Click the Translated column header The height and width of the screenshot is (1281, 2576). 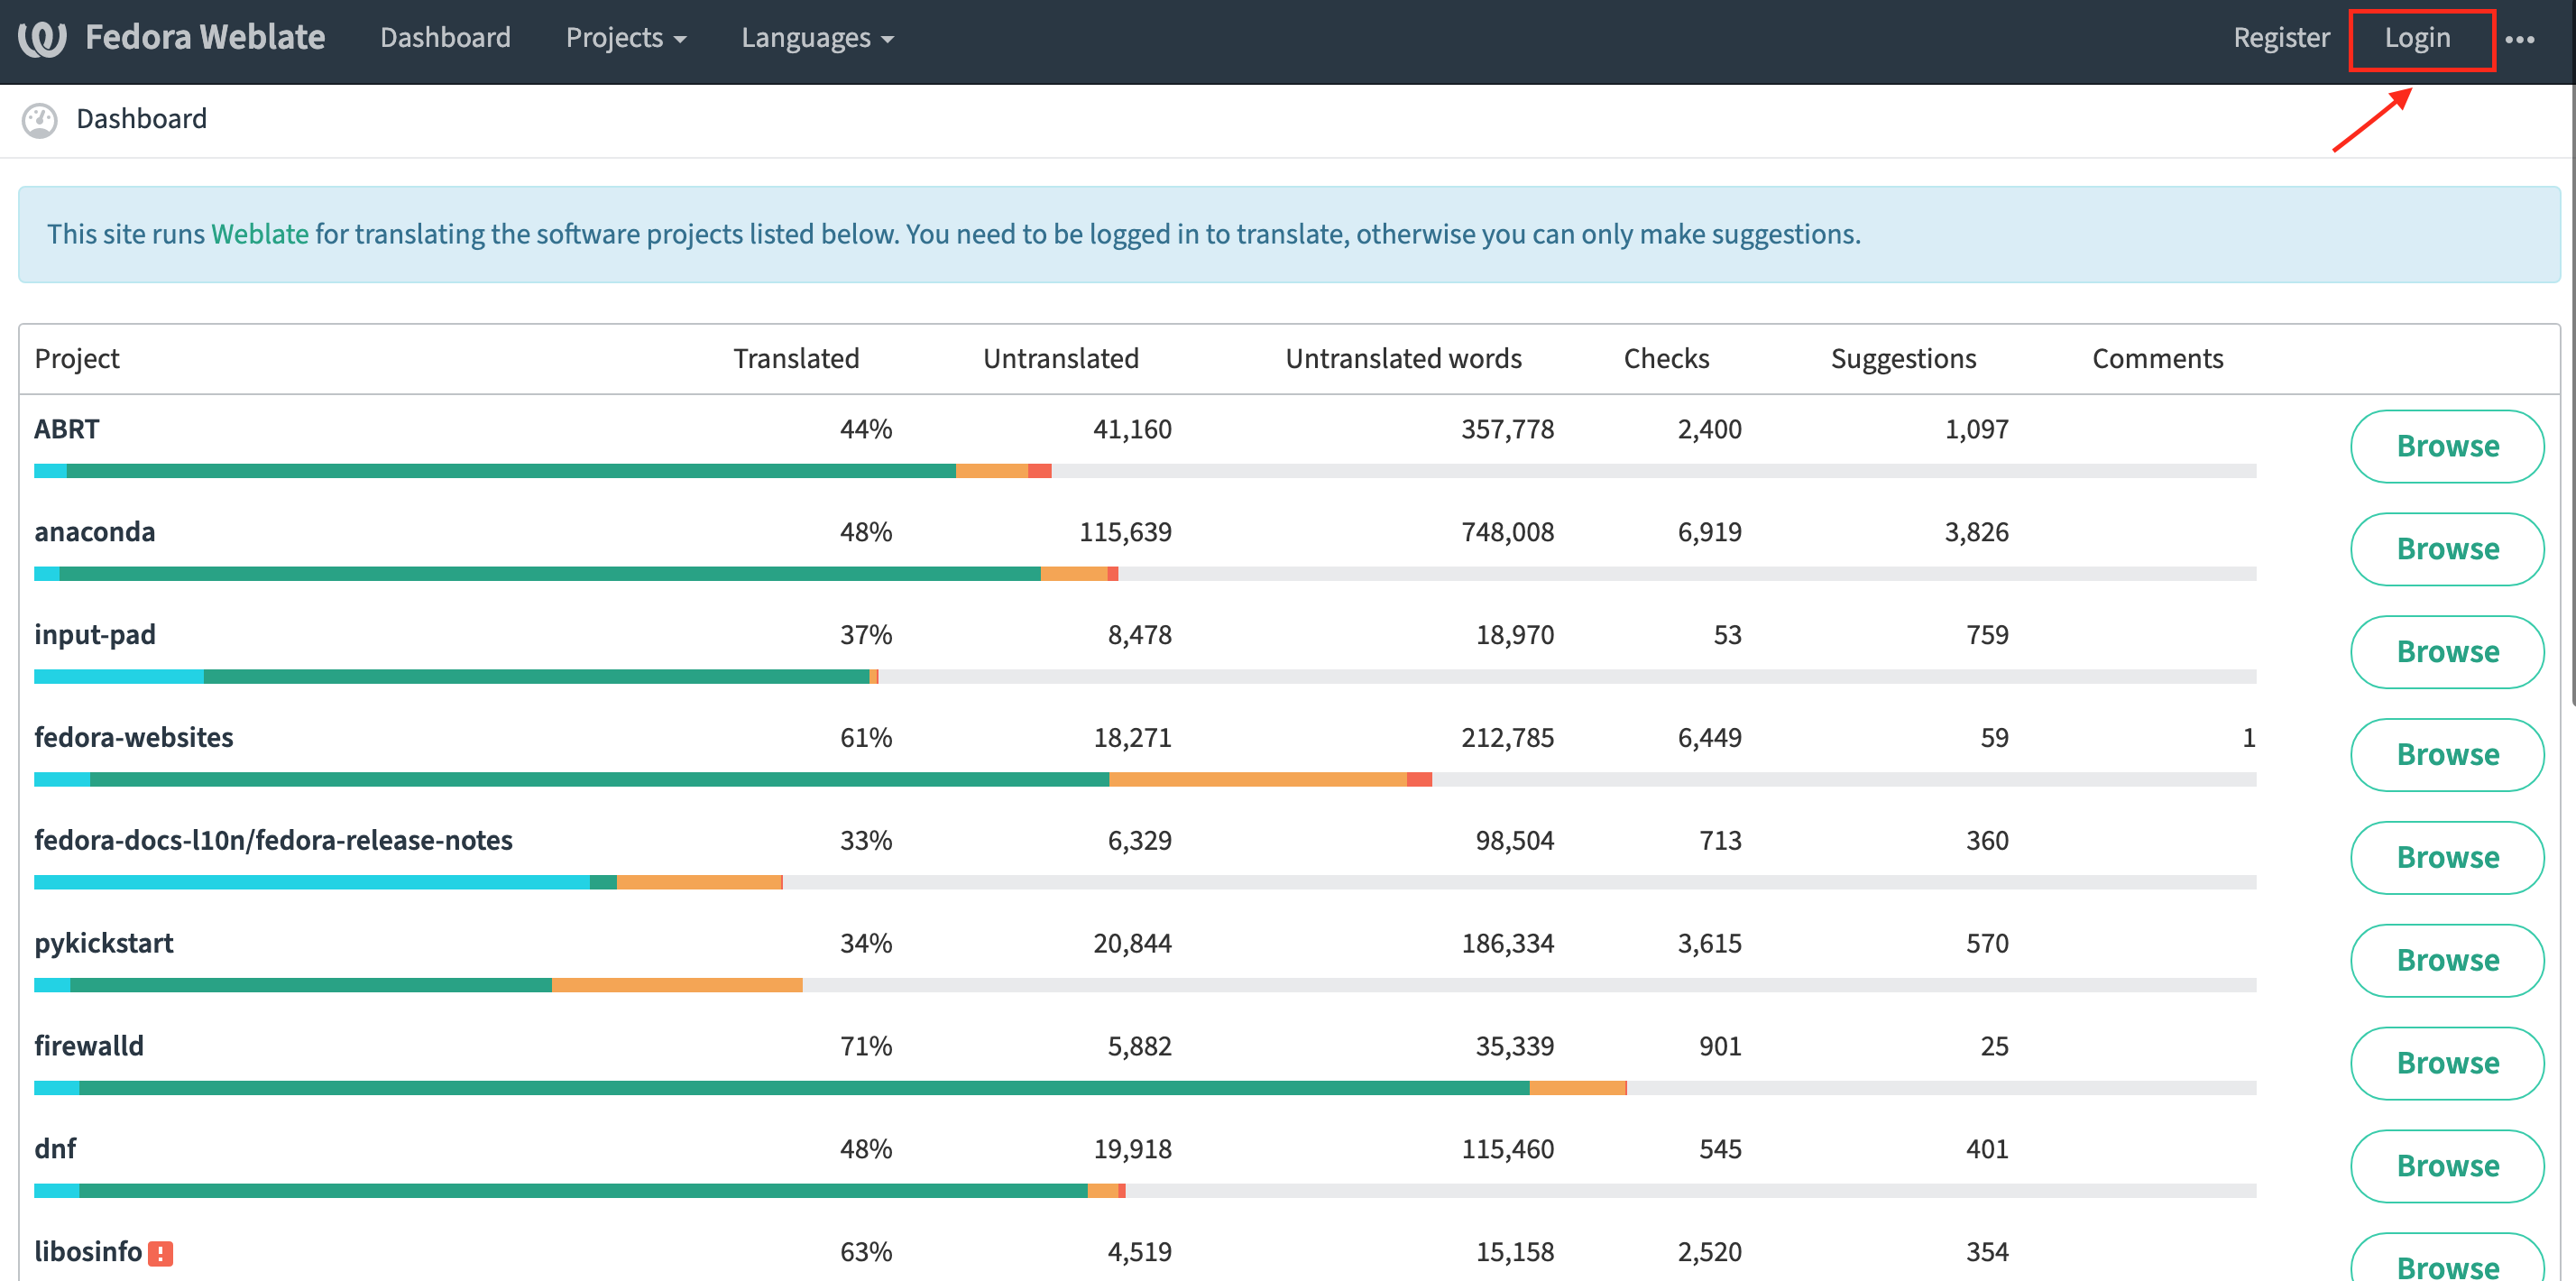796,359
